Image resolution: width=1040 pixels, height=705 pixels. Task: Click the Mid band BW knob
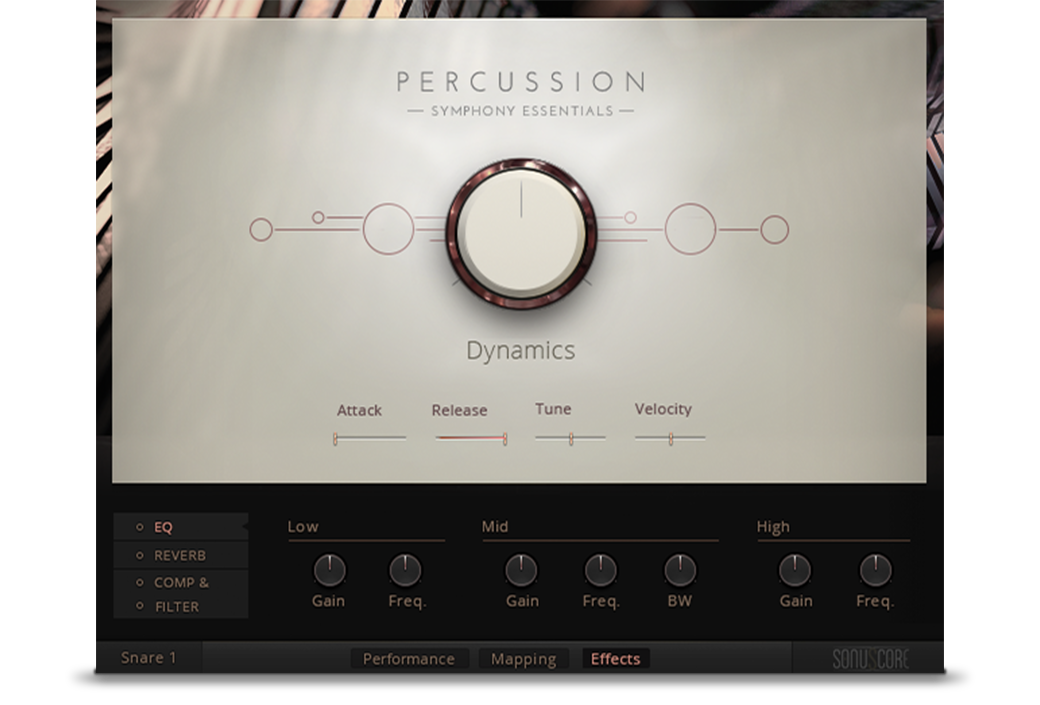[680, 570]
